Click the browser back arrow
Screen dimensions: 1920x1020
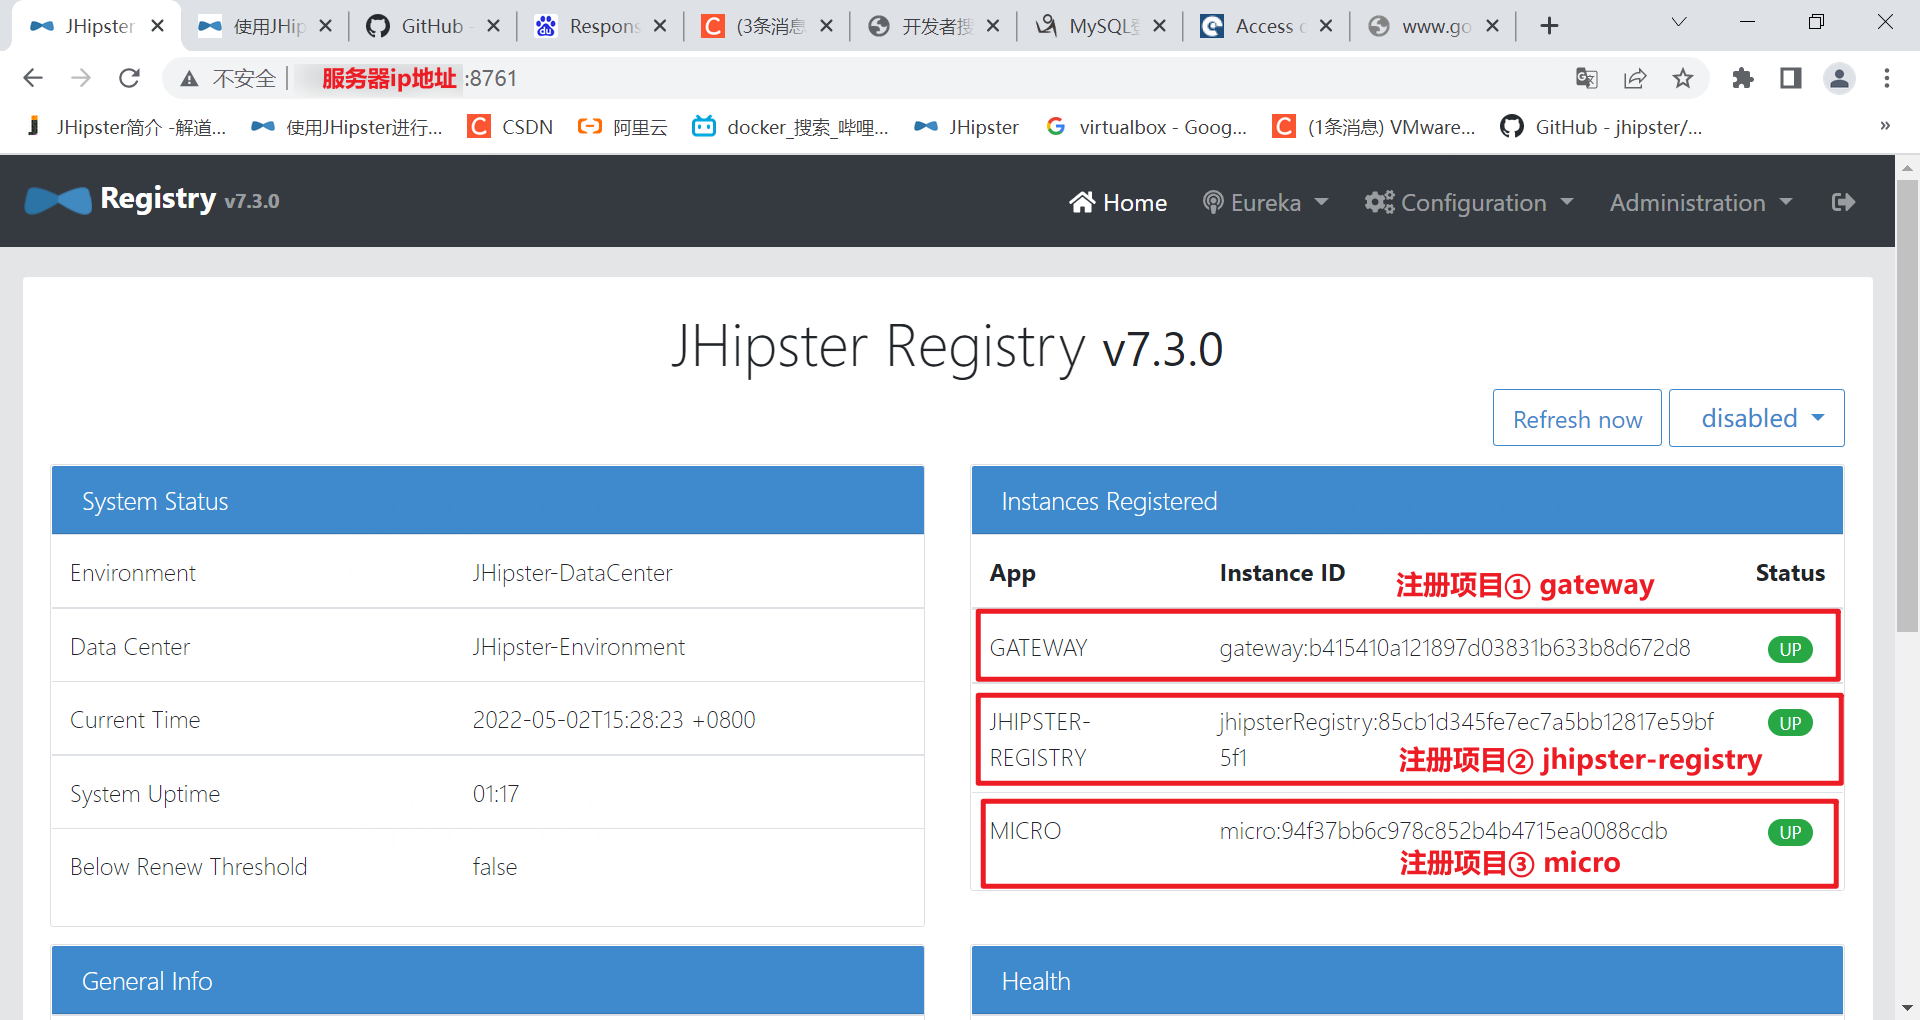tap(33, 78)
